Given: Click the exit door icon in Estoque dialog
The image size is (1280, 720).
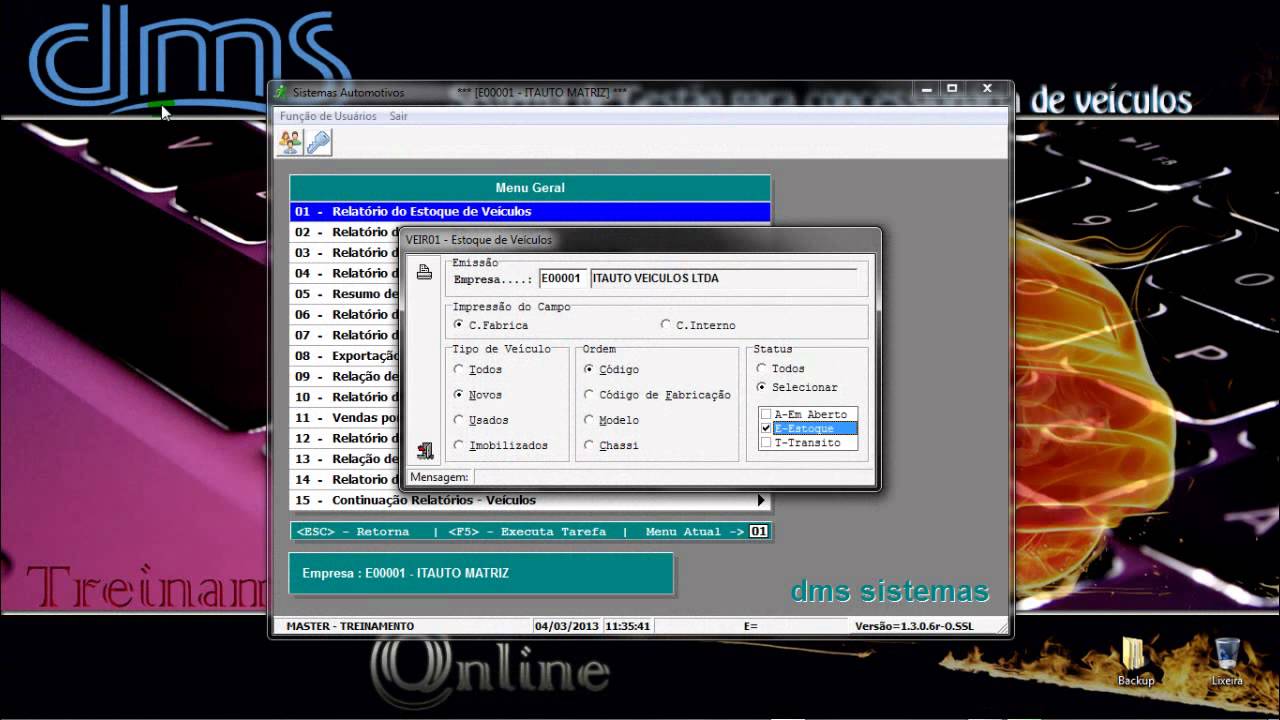Looking at the screenshot, I should click(424, 451).
